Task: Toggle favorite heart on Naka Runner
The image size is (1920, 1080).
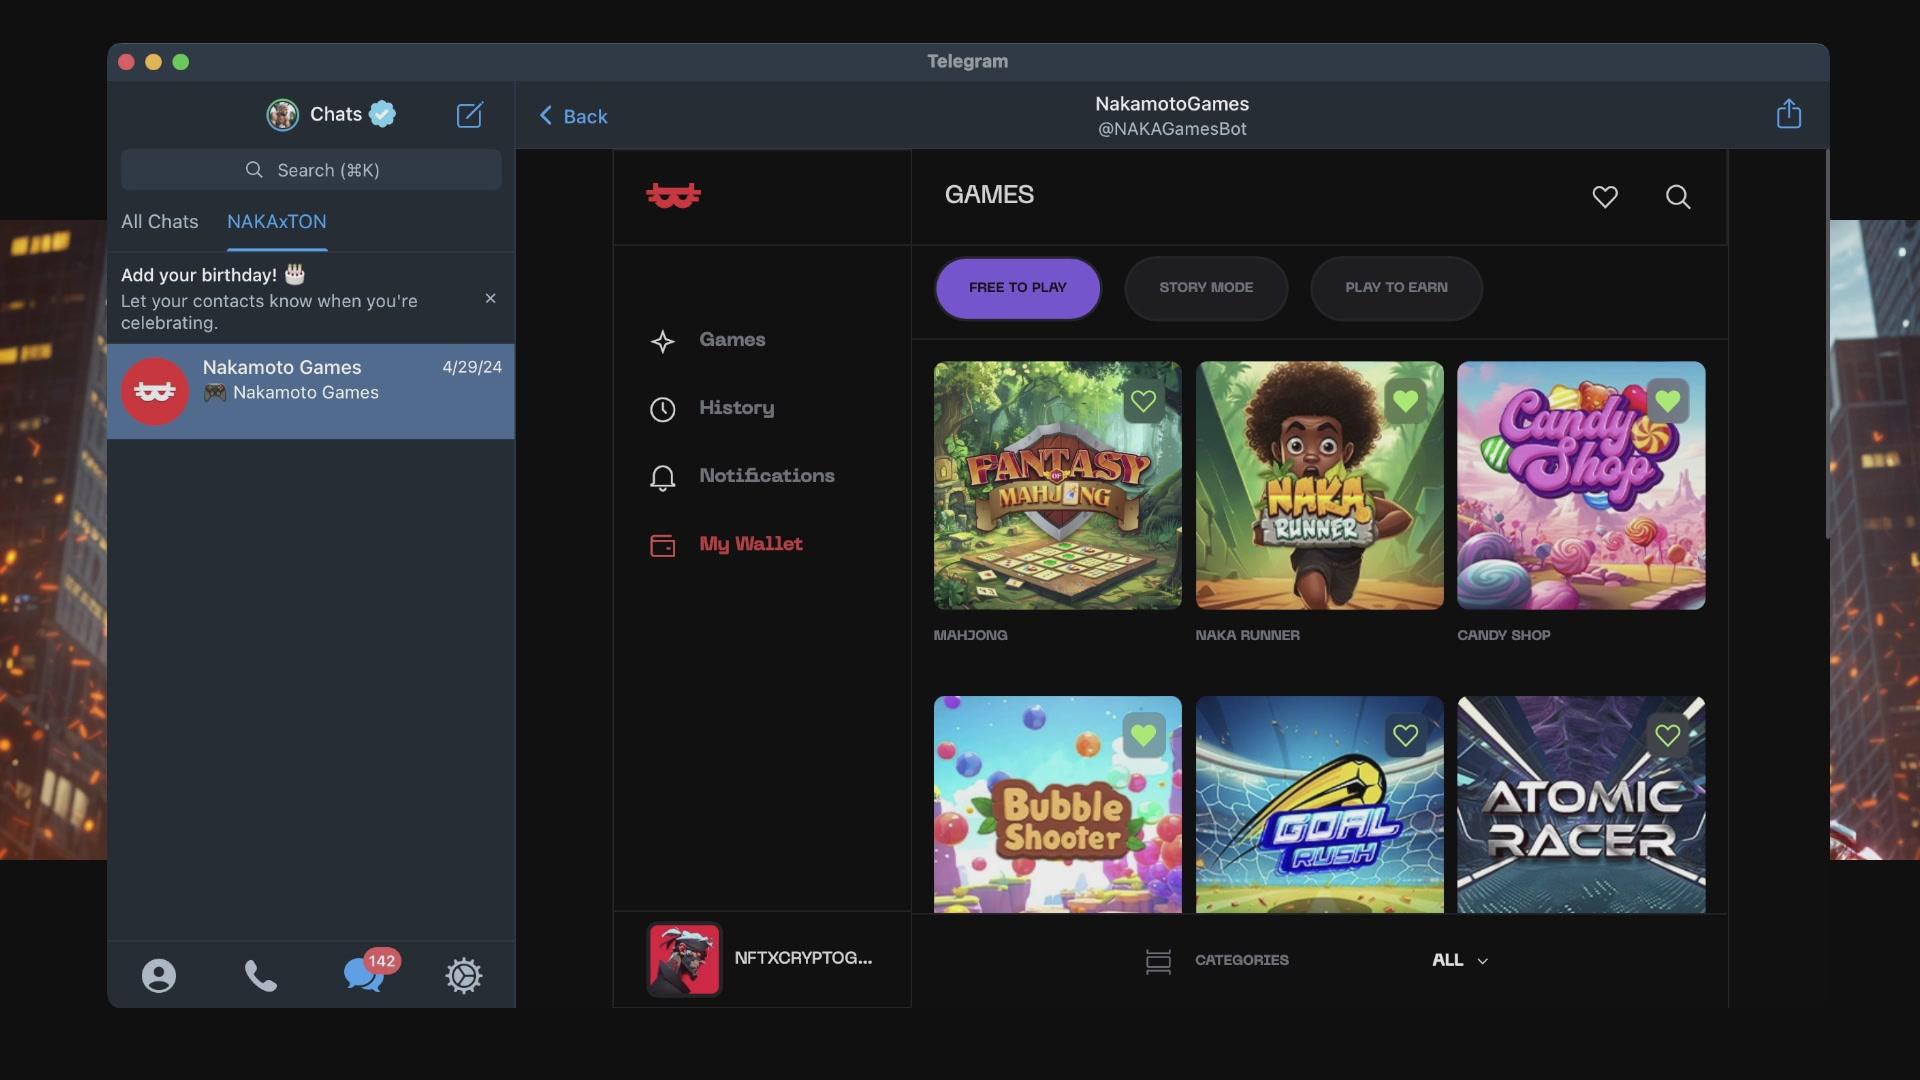Action: click(x=1405, y=402)
